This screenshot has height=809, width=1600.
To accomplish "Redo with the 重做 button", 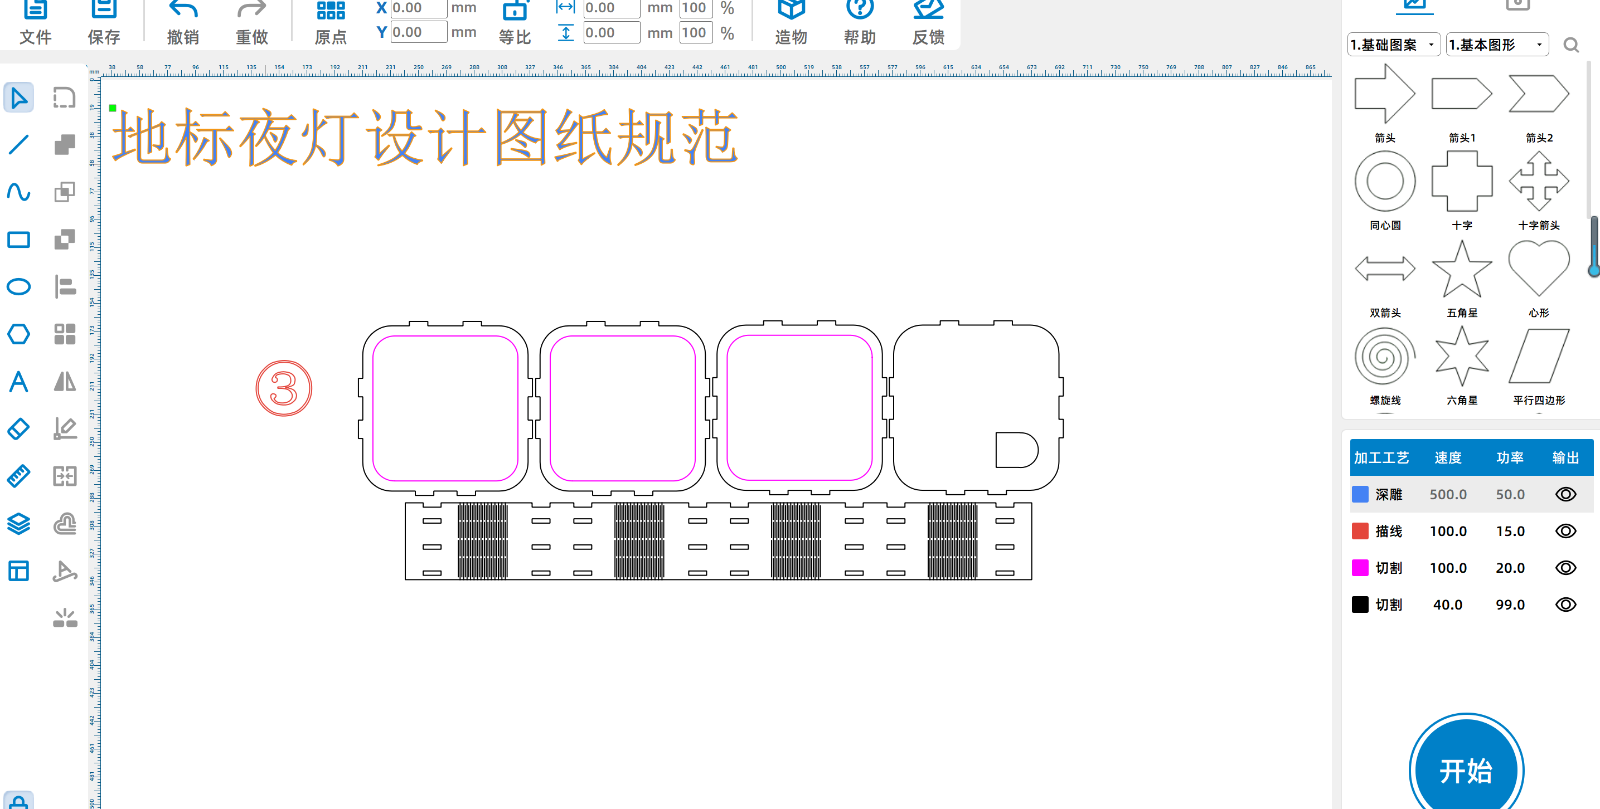I will click(x=252, y=22).
